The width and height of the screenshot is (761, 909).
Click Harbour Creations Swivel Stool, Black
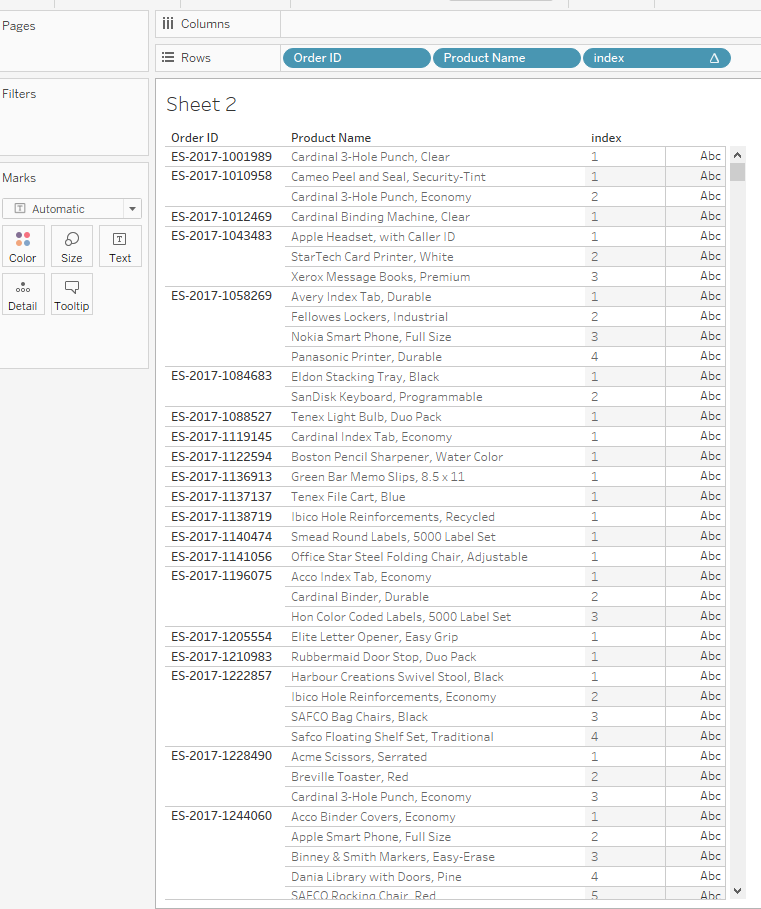(x=398, y=677)
